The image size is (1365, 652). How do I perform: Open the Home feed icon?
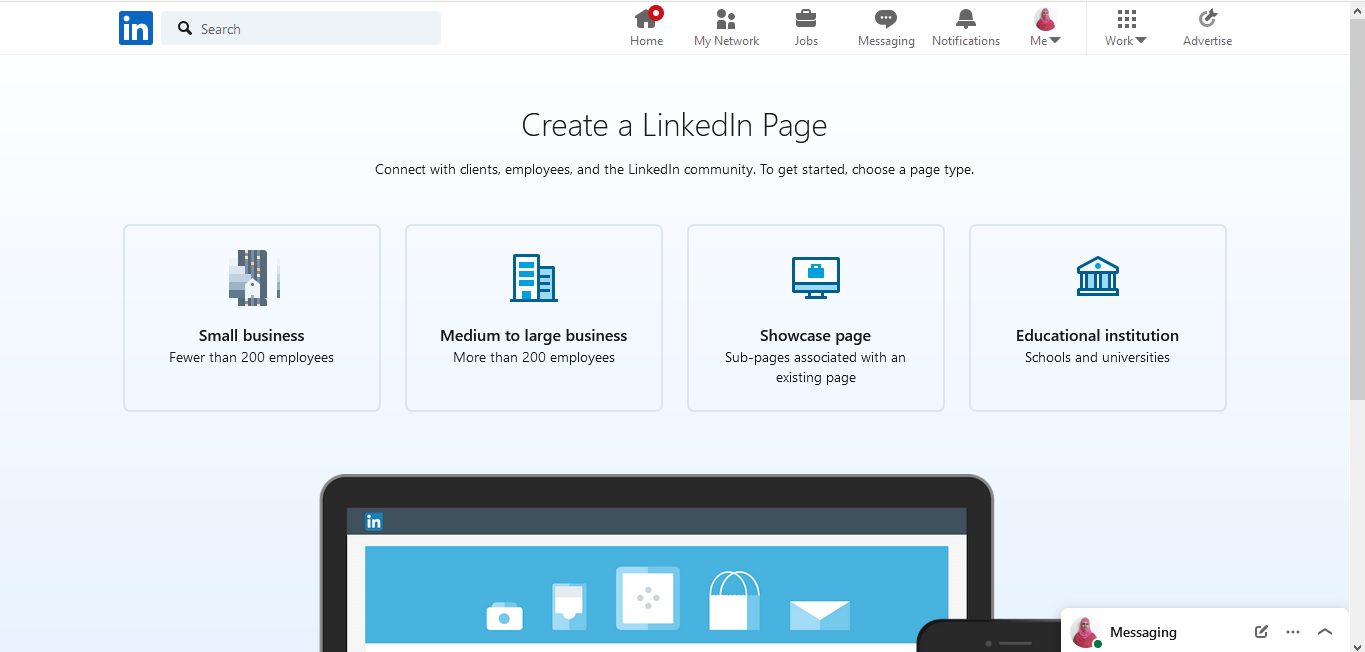point(646,19)
